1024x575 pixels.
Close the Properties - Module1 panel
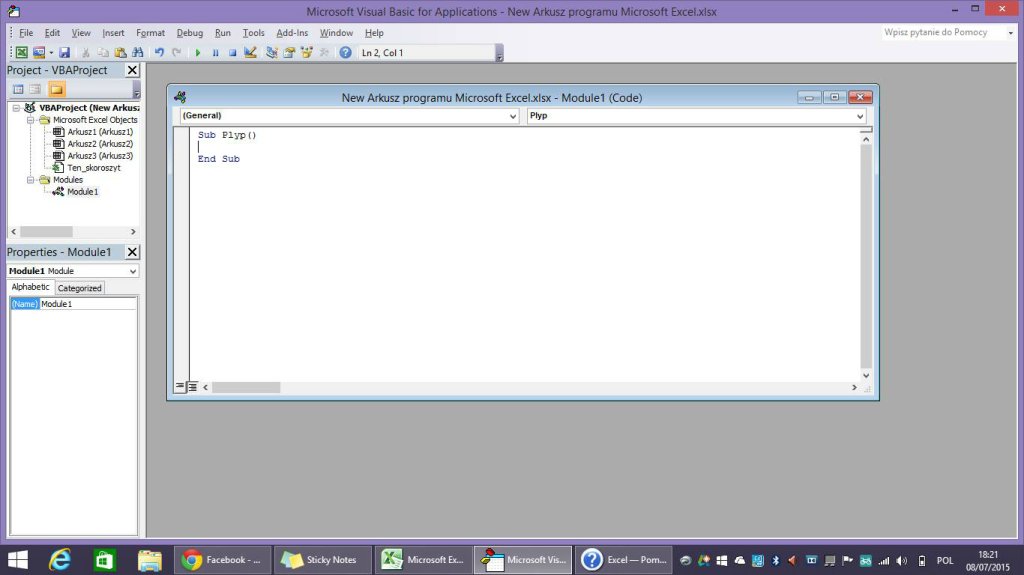pyautogui.click(x=132, y=252)
